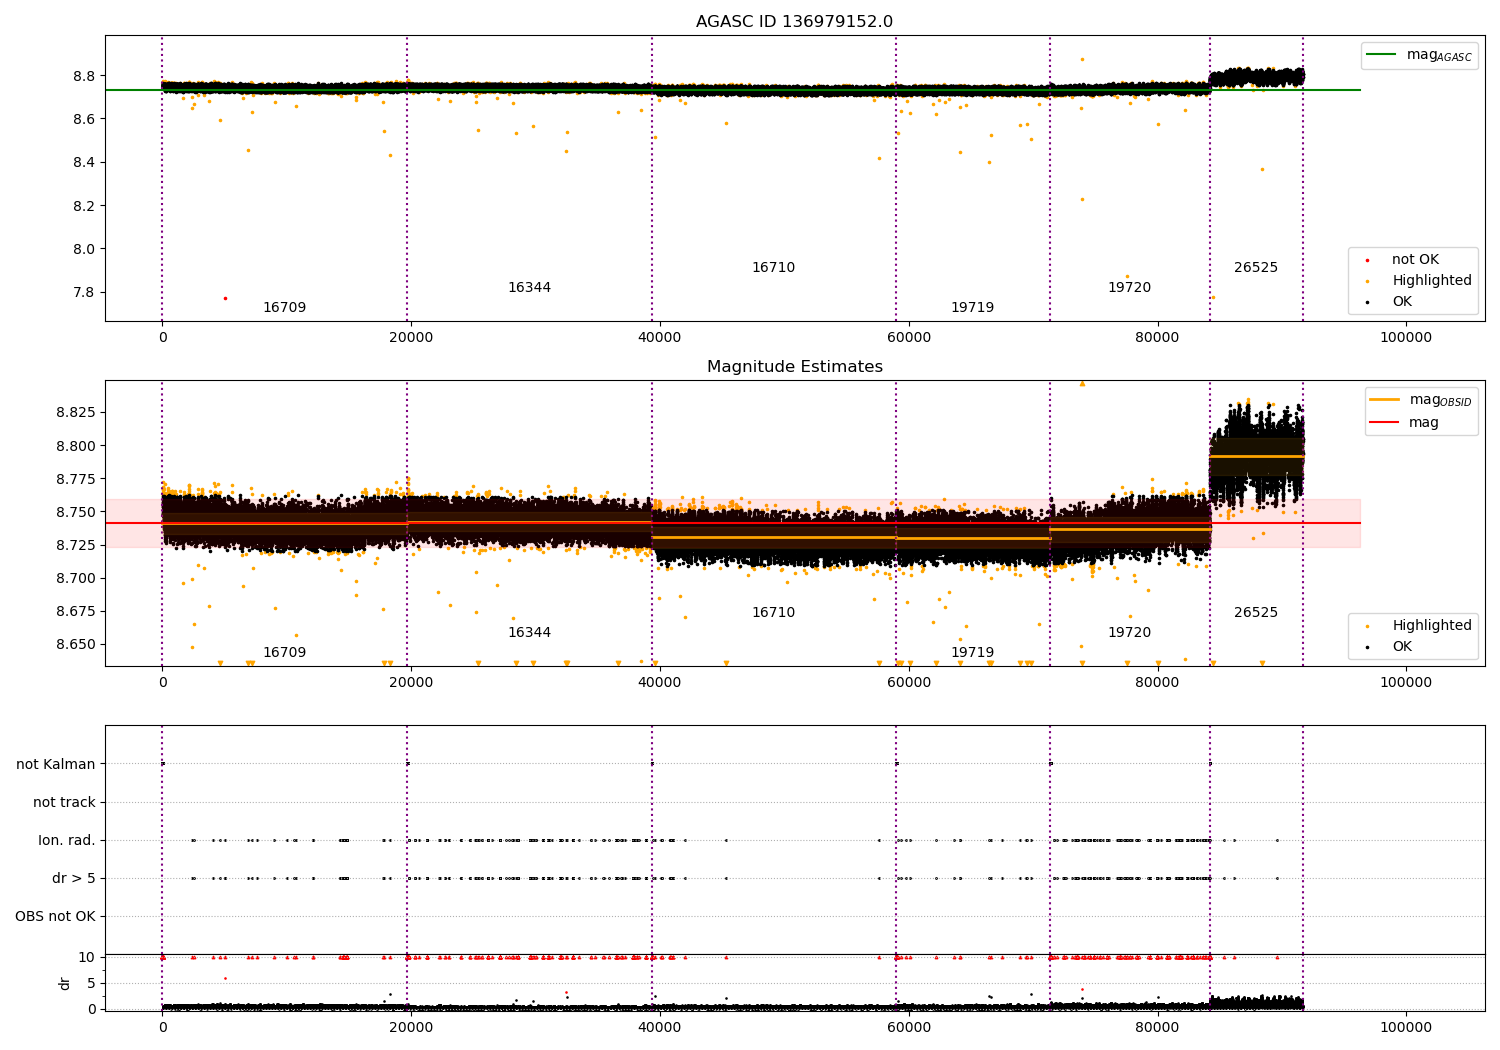Click the 7.8 y-tick in the top plot
Screen dimensions: 1500x1050
[84, 293]
